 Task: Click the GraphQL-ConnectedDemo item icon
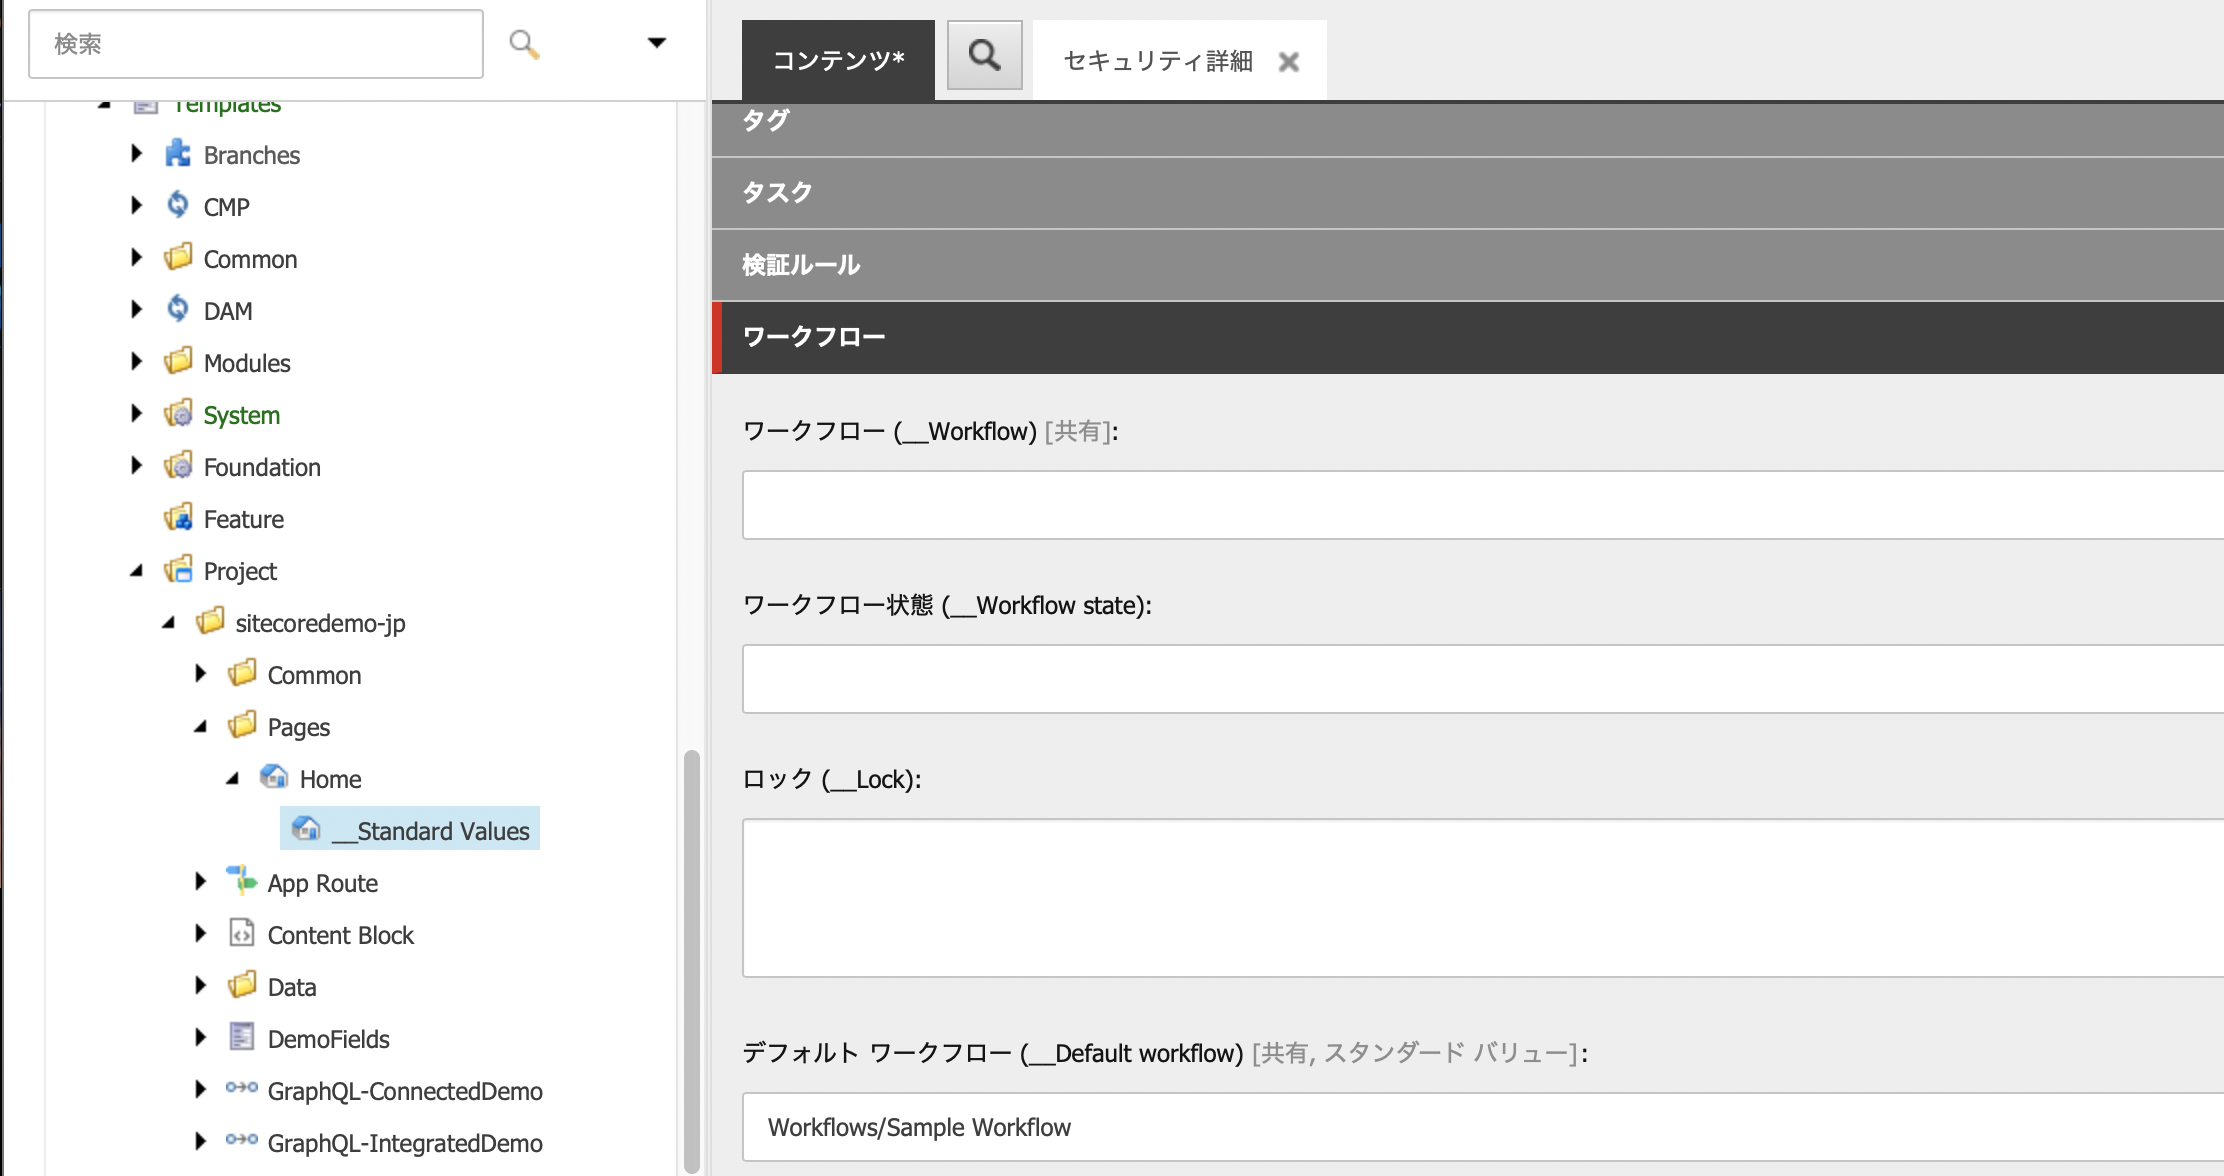(x=240, y=1091)
